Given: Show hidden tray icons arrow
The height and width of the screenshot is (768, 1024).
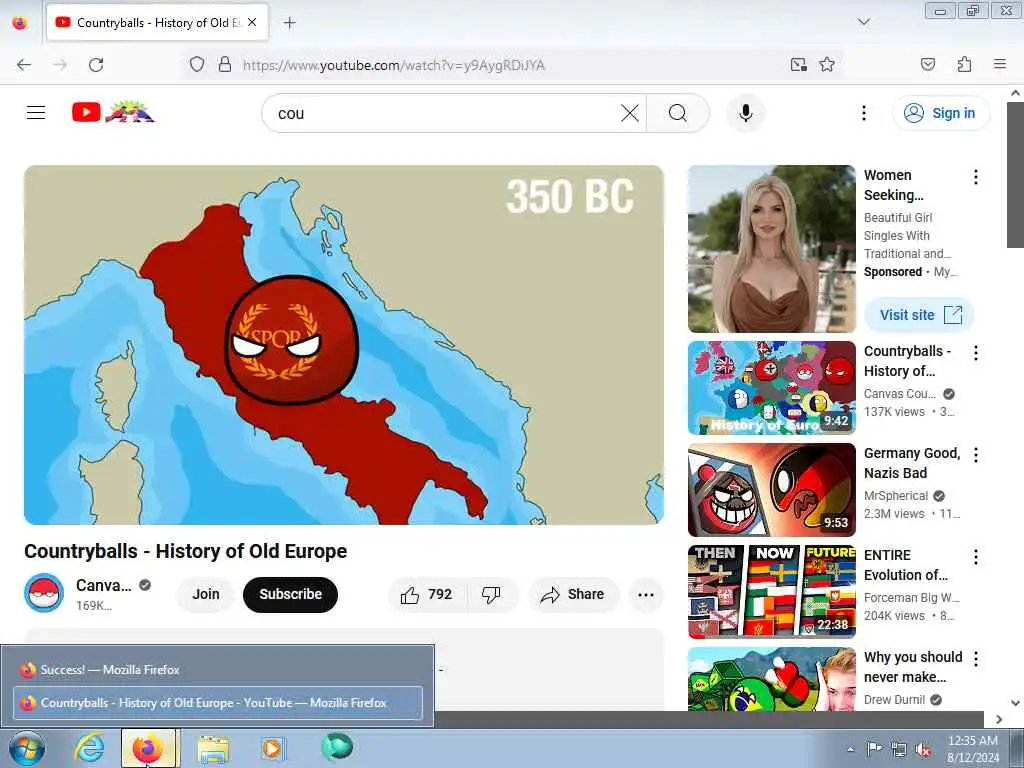Looking at the screenshot, I should (x=850, y=750).
